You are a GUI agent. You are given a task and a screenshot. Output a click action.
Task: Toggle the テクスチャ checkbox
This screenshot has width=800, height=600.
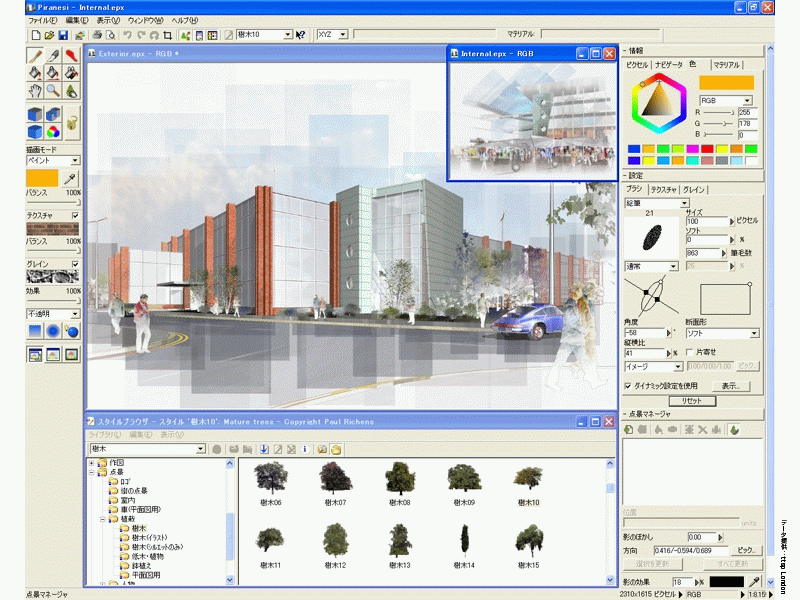(75, 215)
